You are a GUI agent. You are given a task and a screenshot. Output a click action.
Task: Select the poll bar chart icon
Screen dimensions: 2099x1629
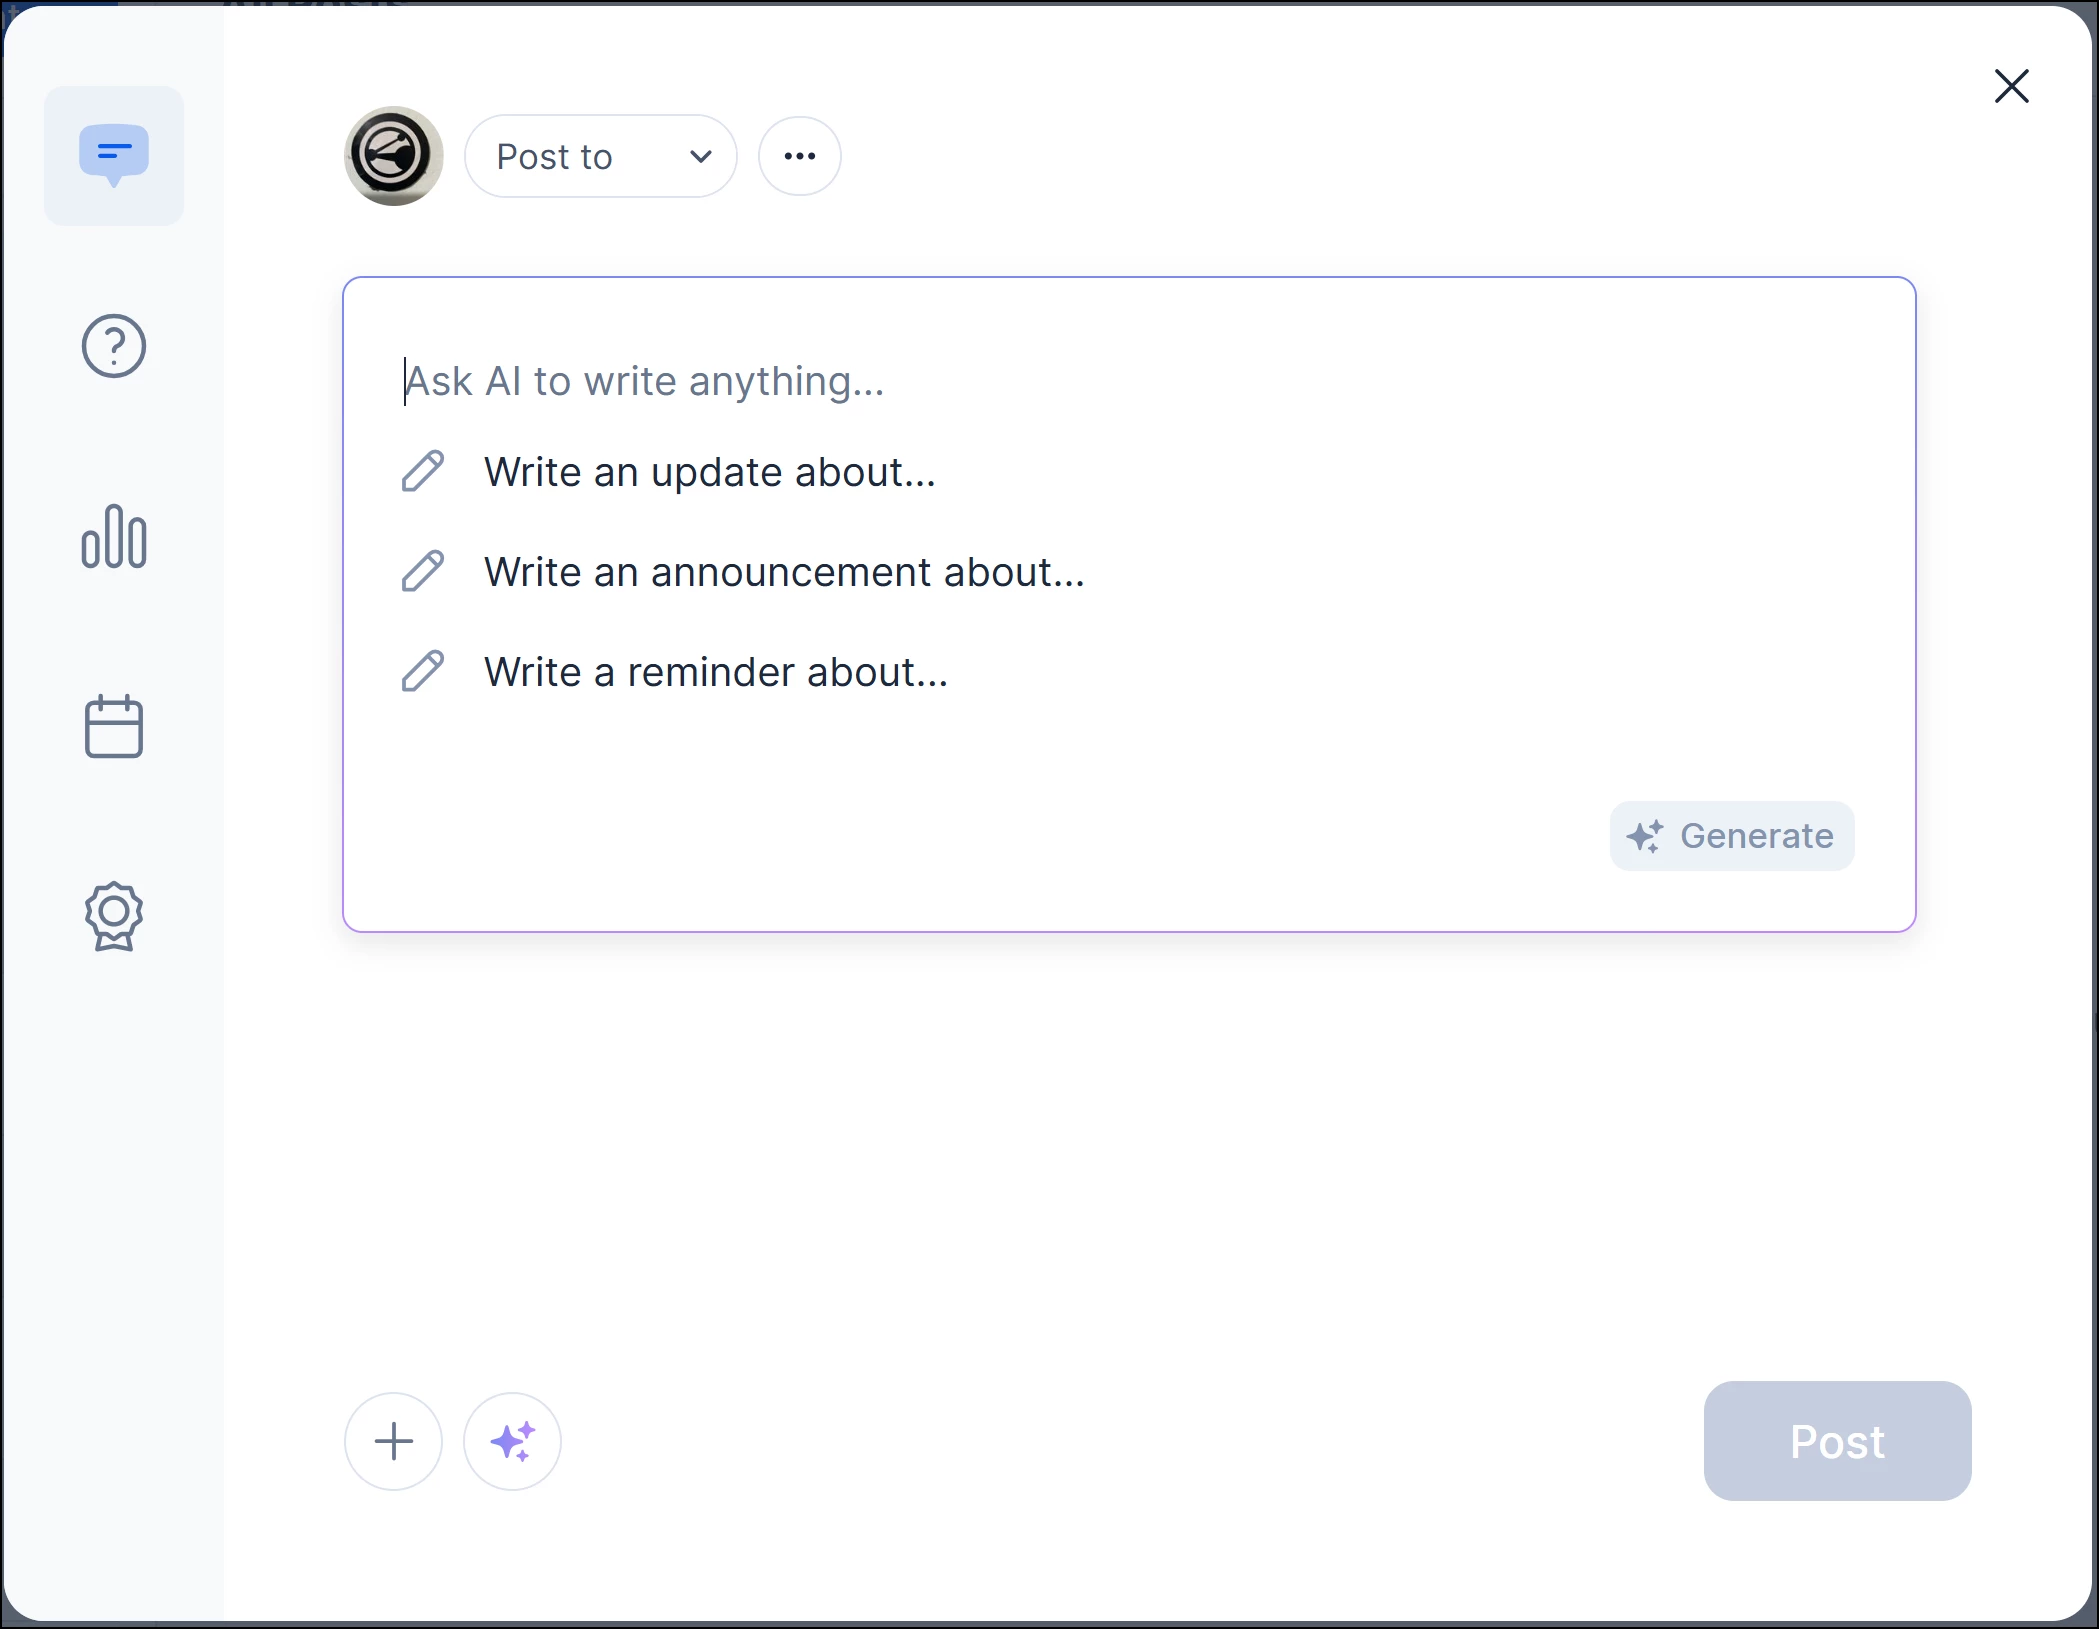(114, 537)
